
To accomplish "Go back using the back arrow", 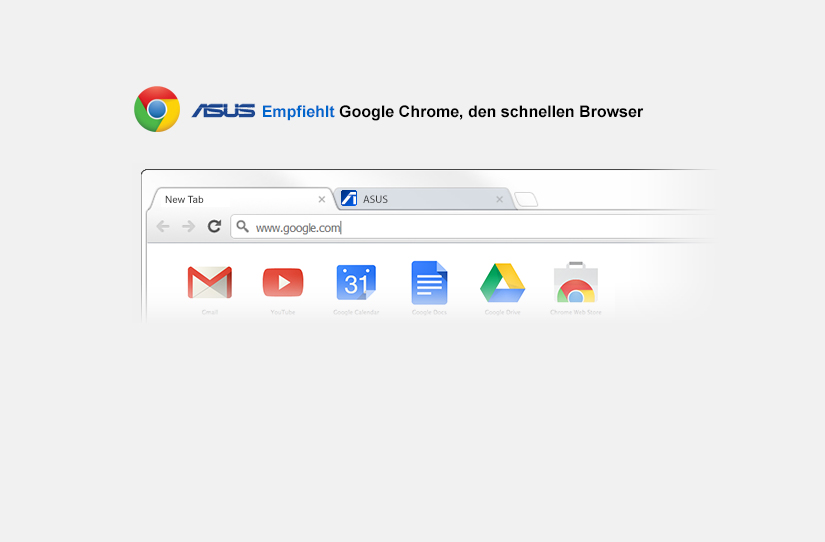I will pos(163,226).
